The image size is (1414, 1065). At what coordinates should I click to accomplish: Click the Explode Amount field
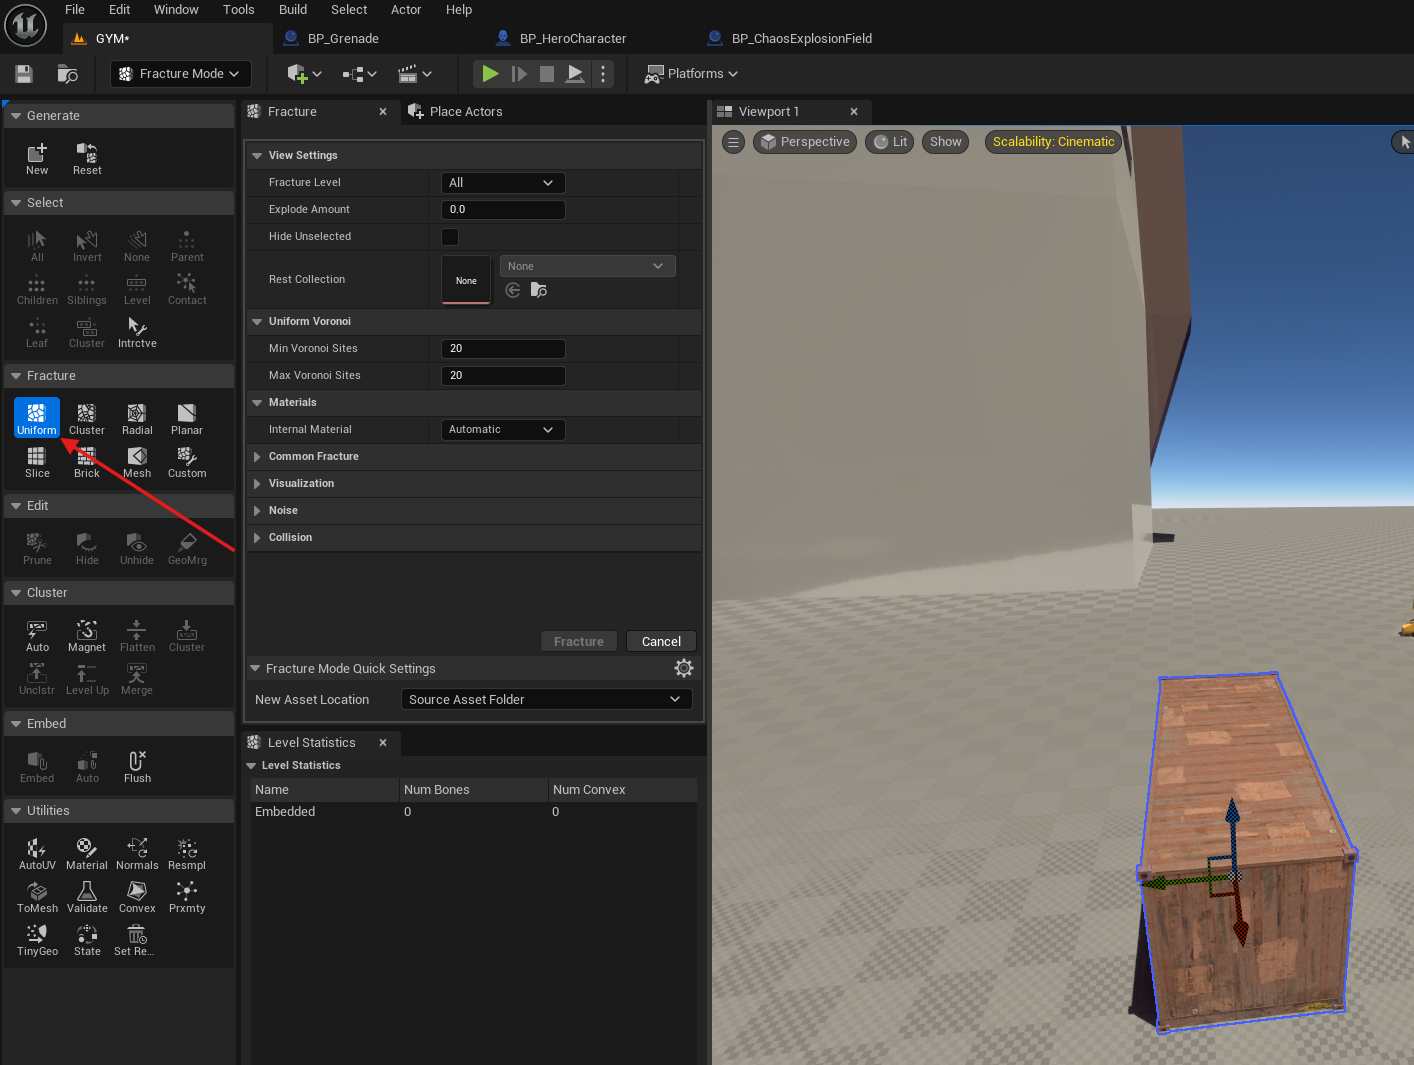click(503, 210)
